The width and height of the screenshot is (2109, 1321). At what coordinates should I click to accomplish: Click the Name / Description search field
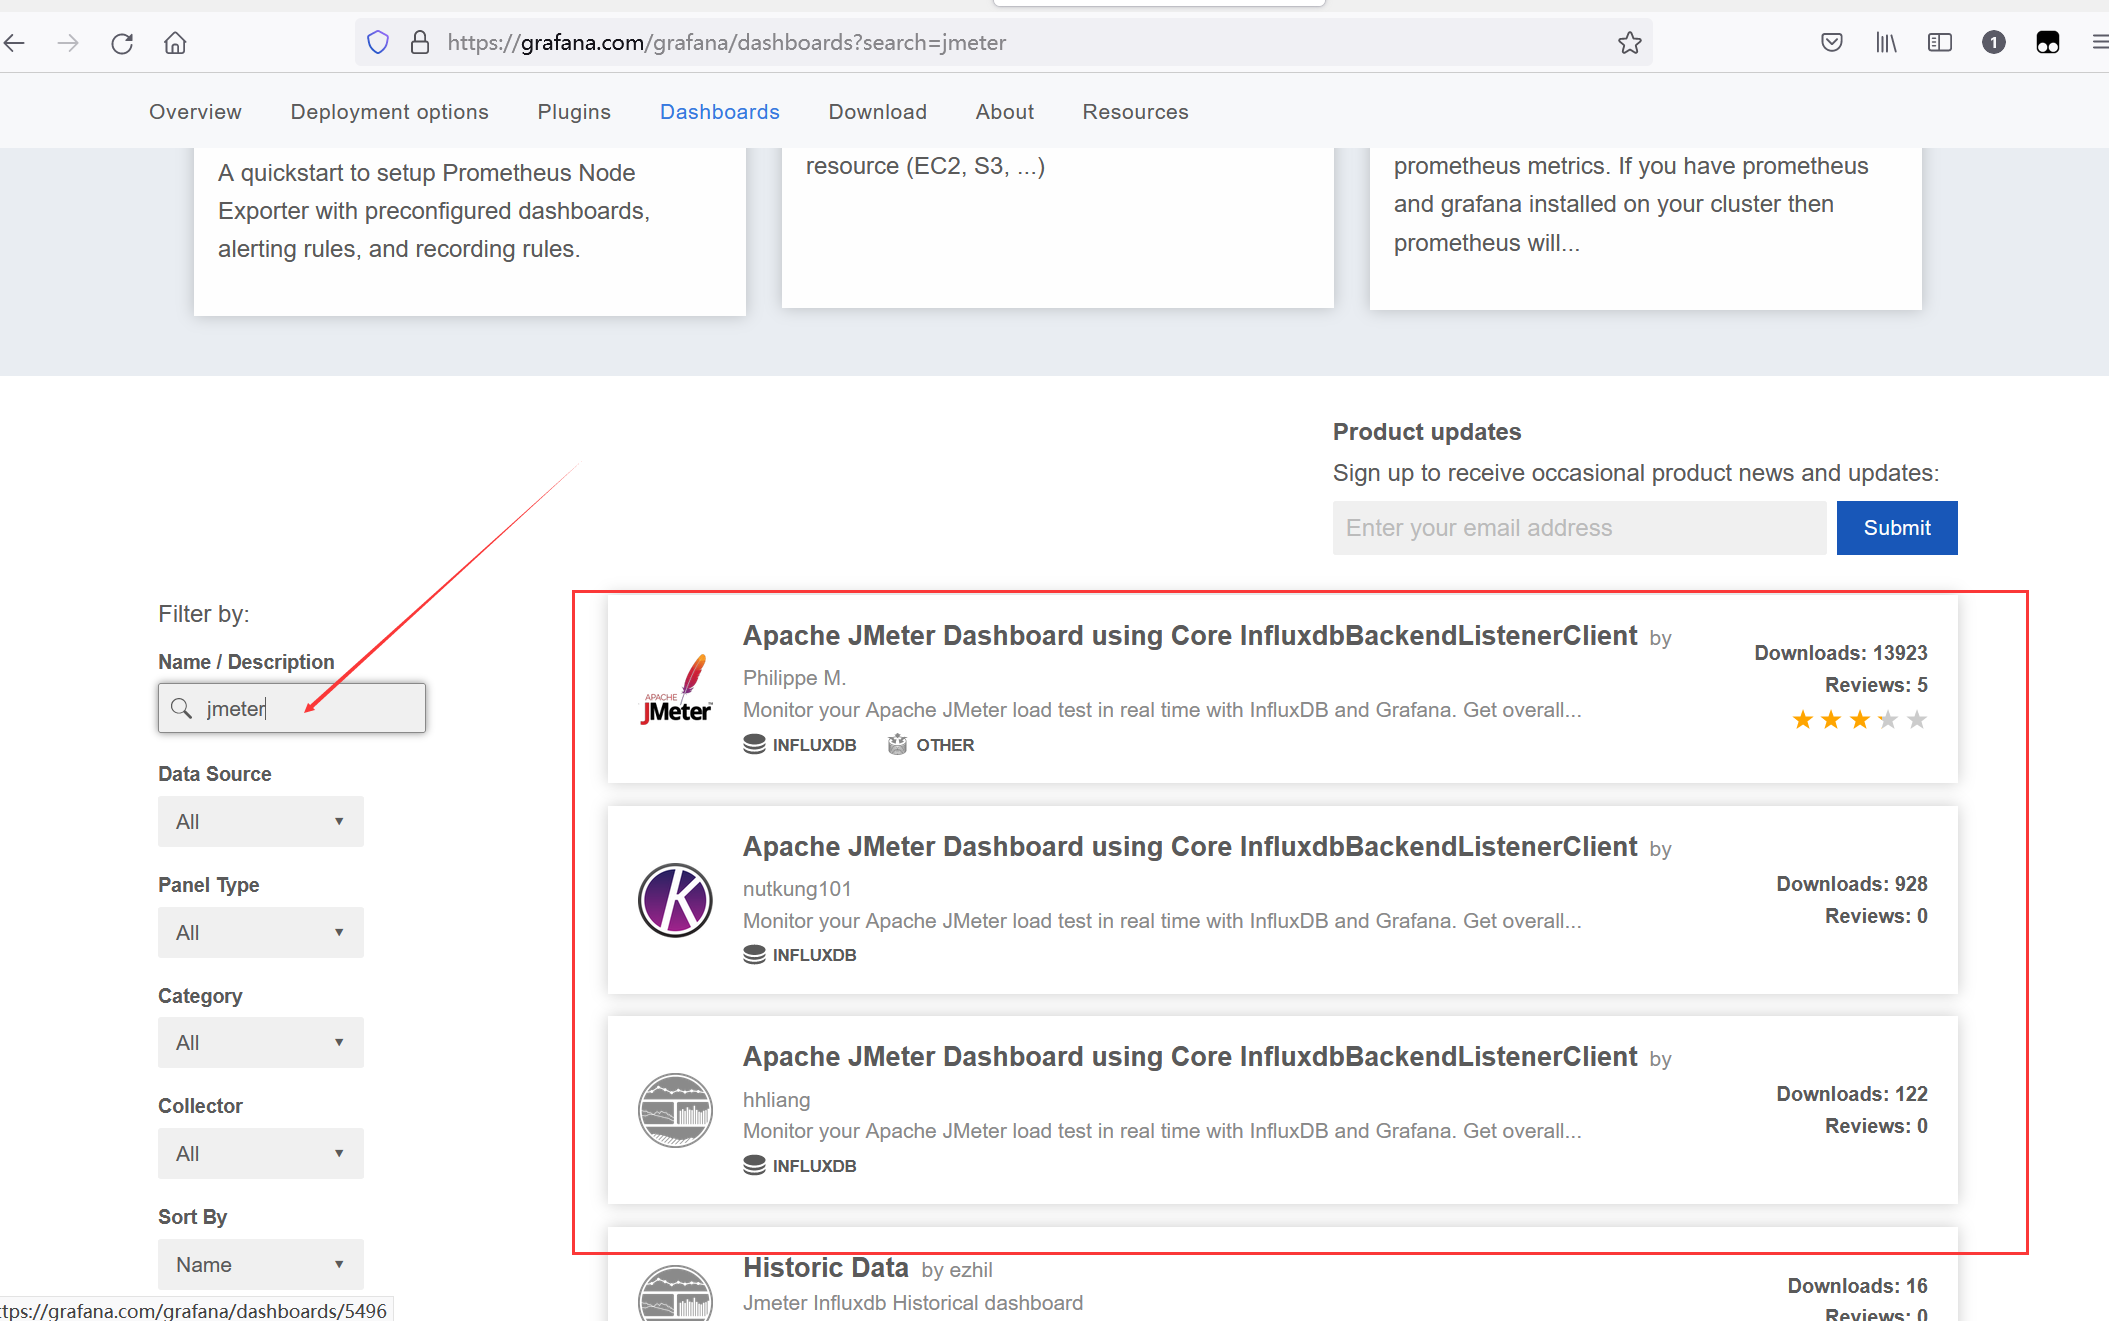tap(292, 708)
